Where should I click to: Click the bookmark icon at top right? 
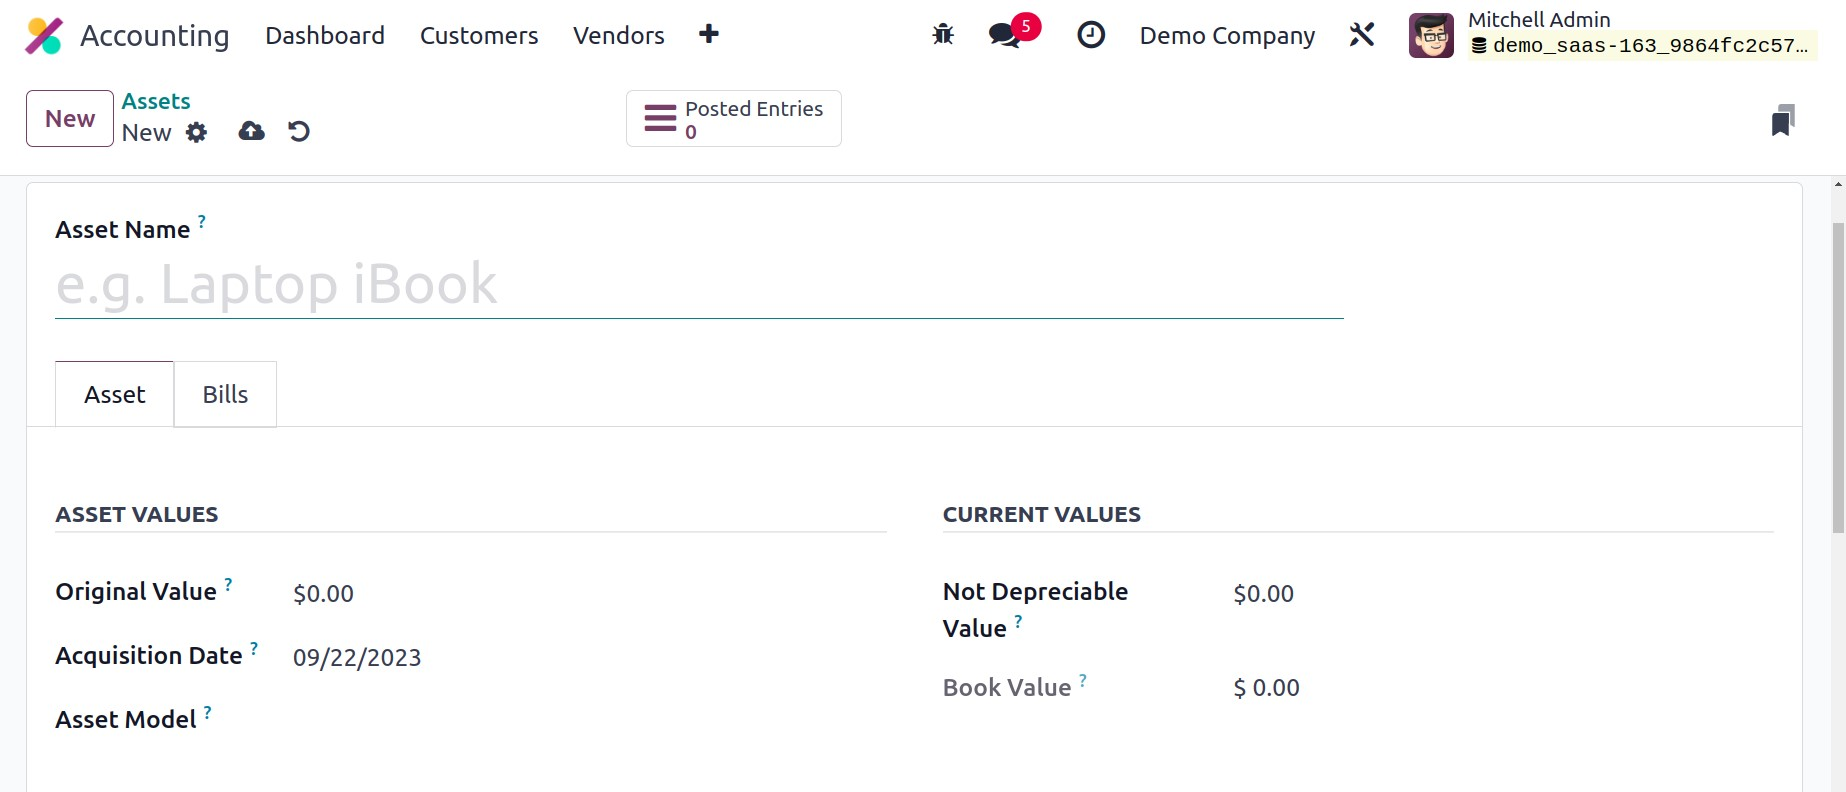[1782, 120]
